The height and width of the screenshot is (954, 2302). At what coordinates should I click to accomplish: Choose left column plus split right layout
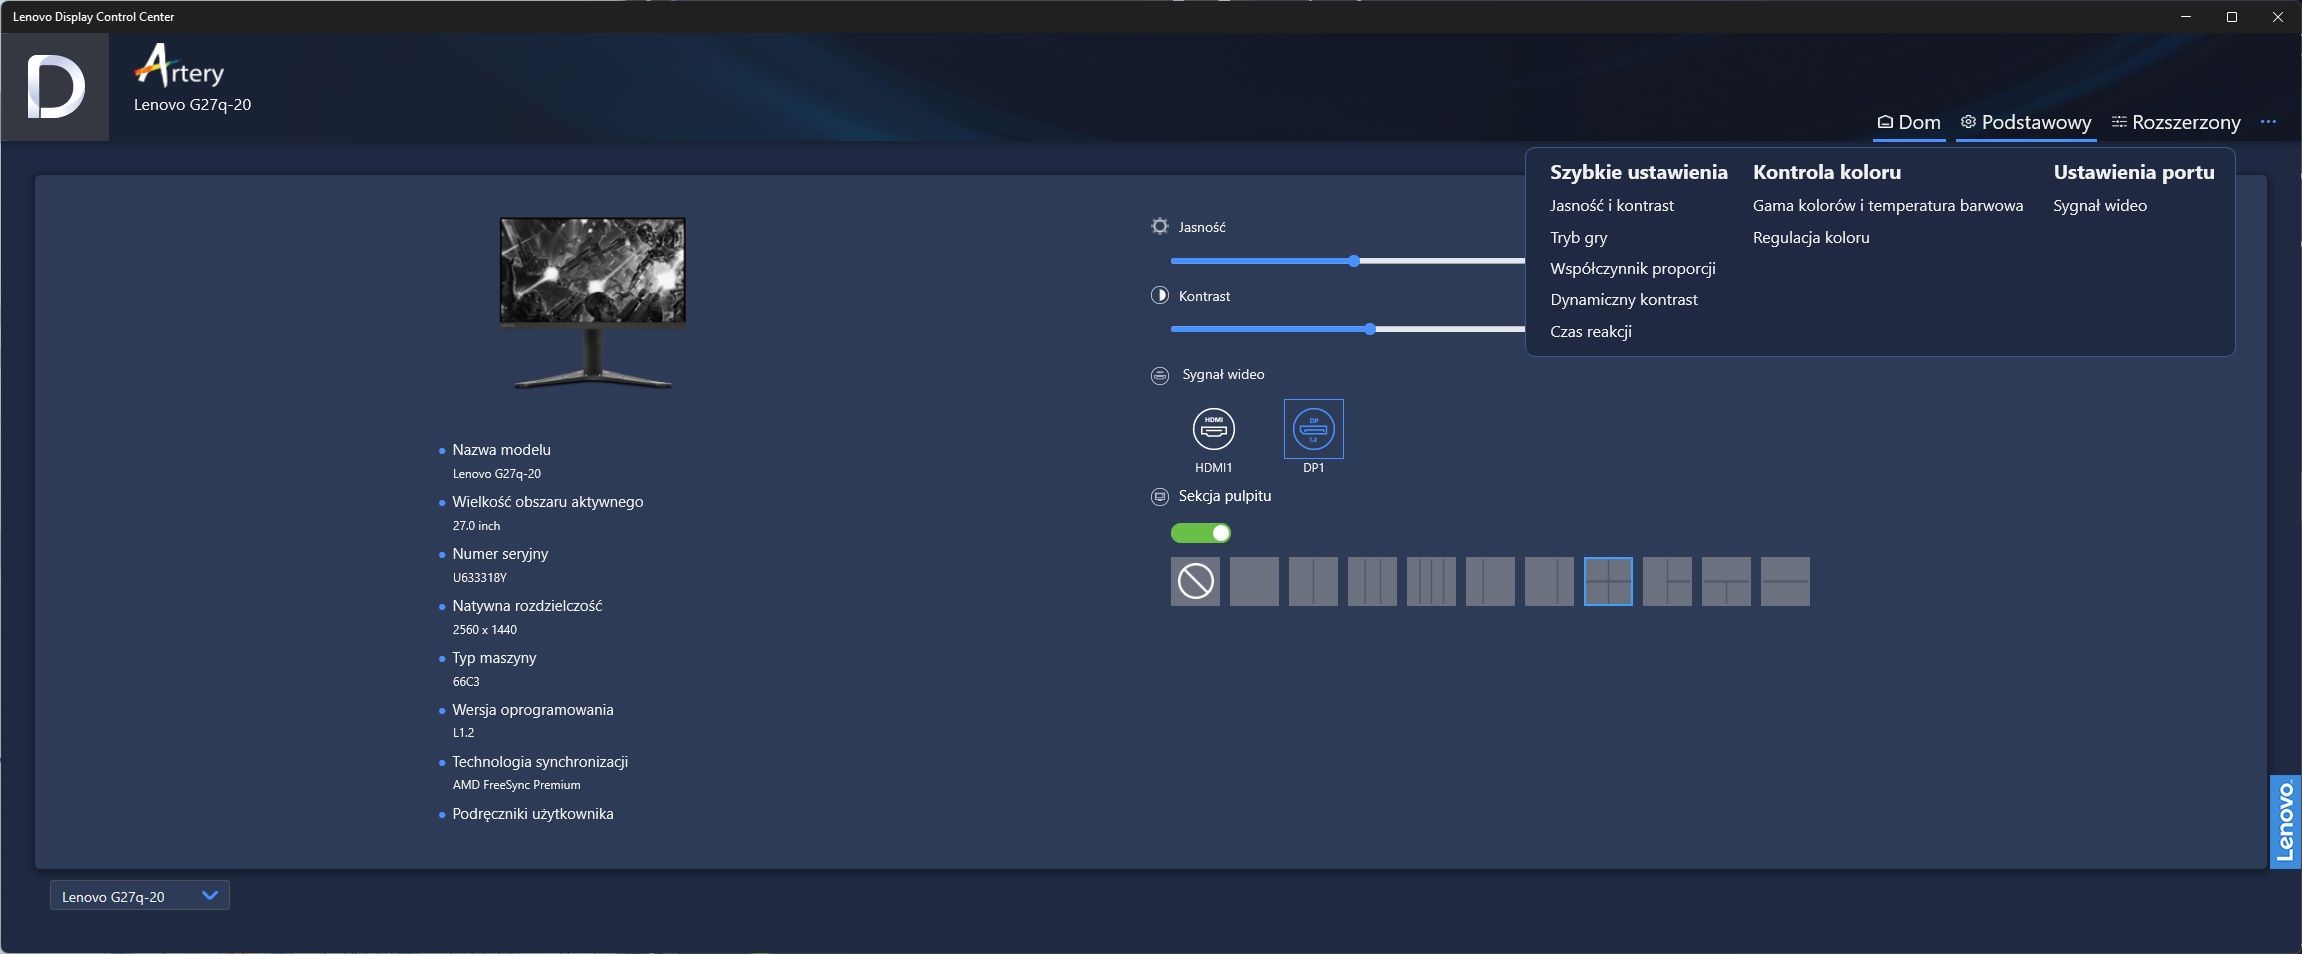coord(1667,581)
